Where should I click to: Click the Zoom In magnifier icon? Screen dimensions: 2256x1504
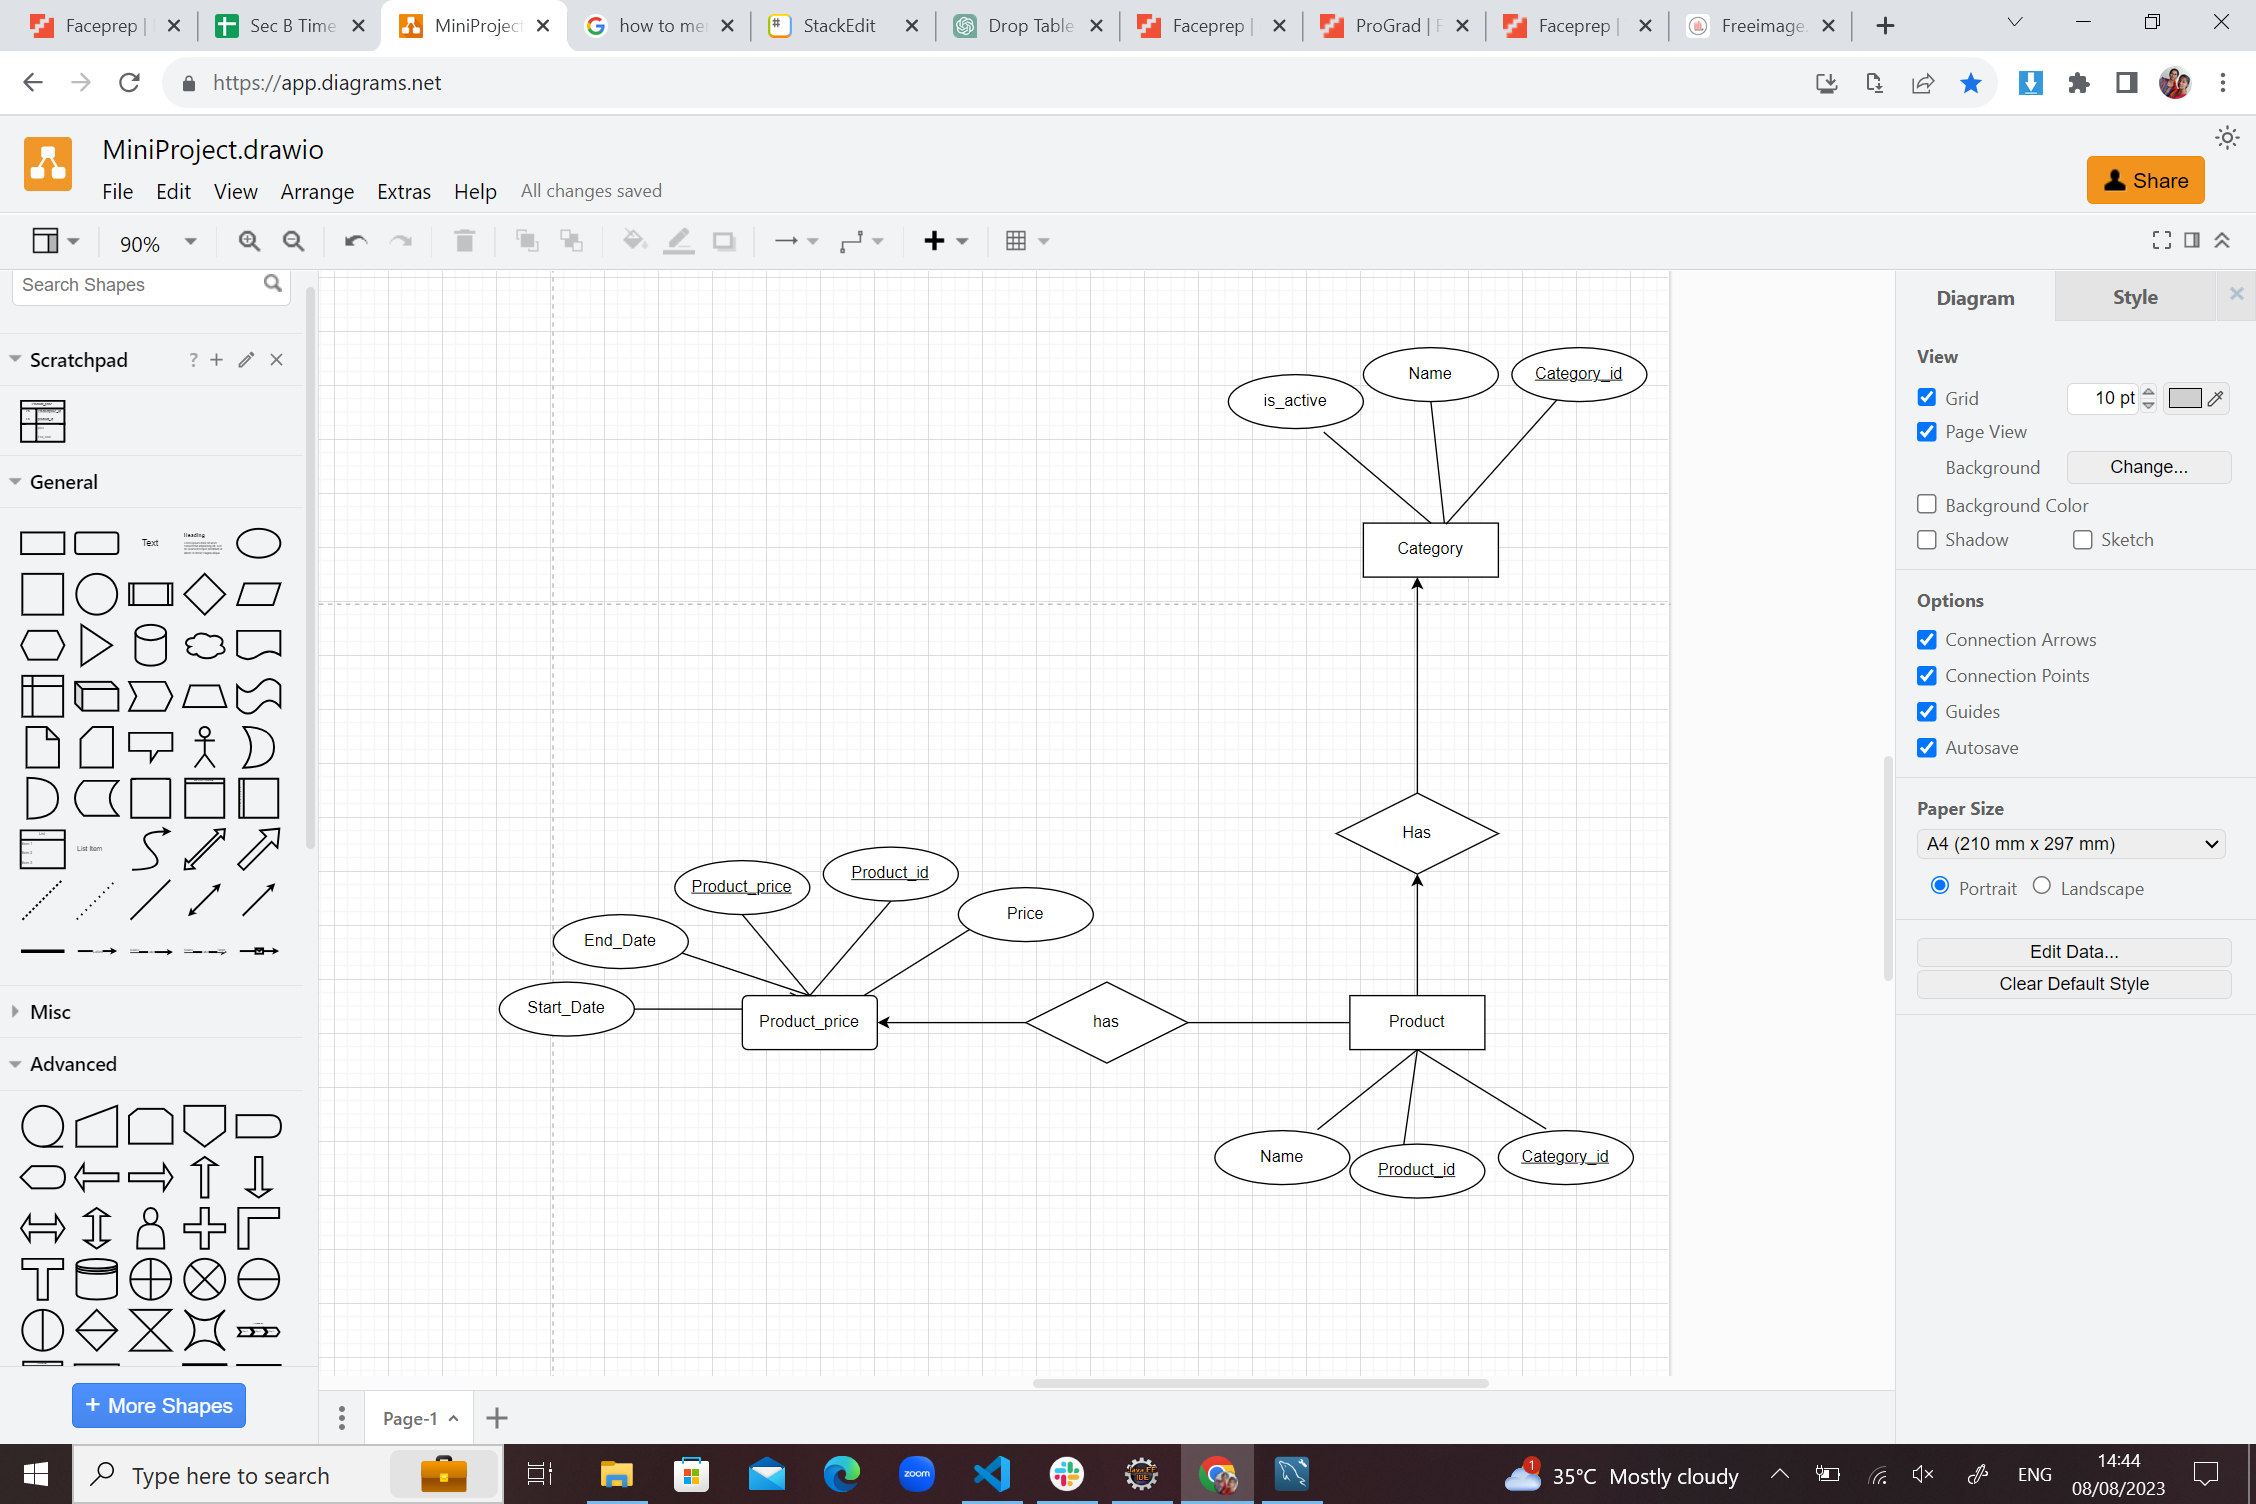click(x=249, y=241)
